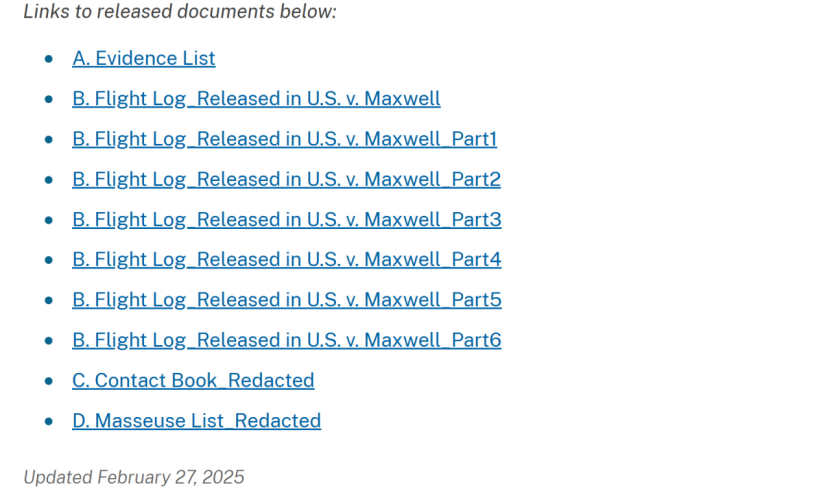The image size is (830, 489).
Task: Click the 'Links to released documents below' heading
Action: click(x=180, y=12)
